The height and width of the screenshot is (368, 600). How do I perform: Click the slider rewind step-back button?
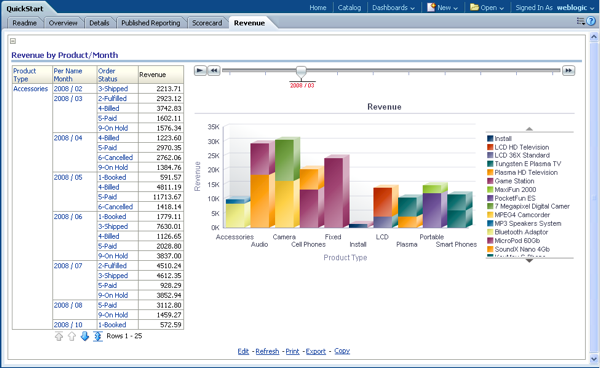[214, 70]
